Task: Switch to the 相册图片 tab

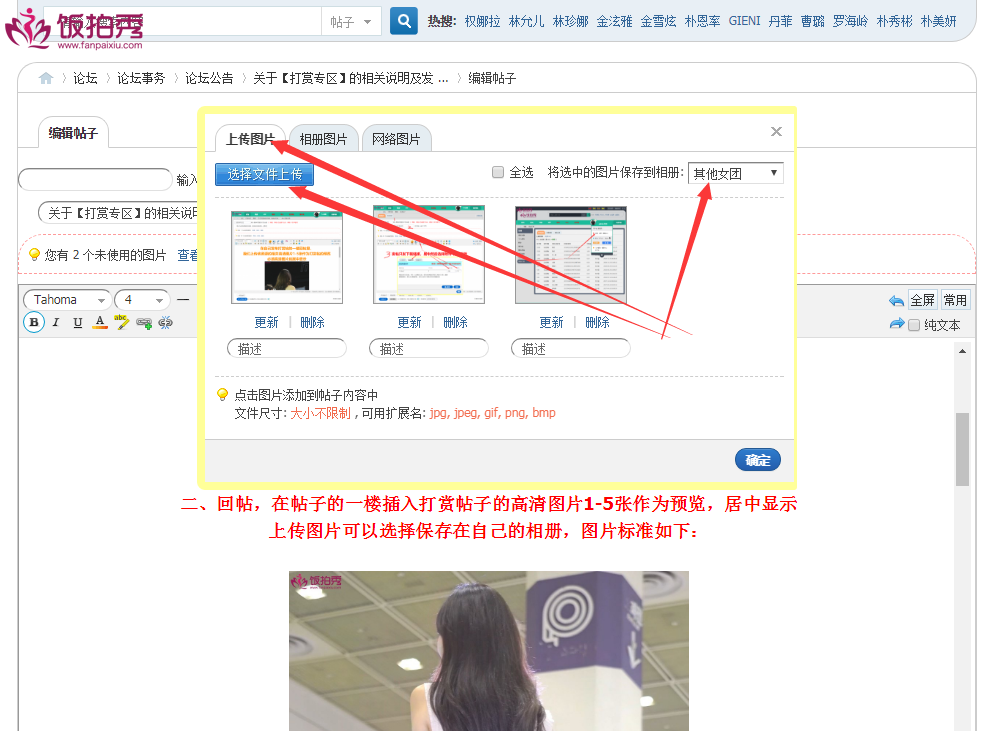Action: 323,139
